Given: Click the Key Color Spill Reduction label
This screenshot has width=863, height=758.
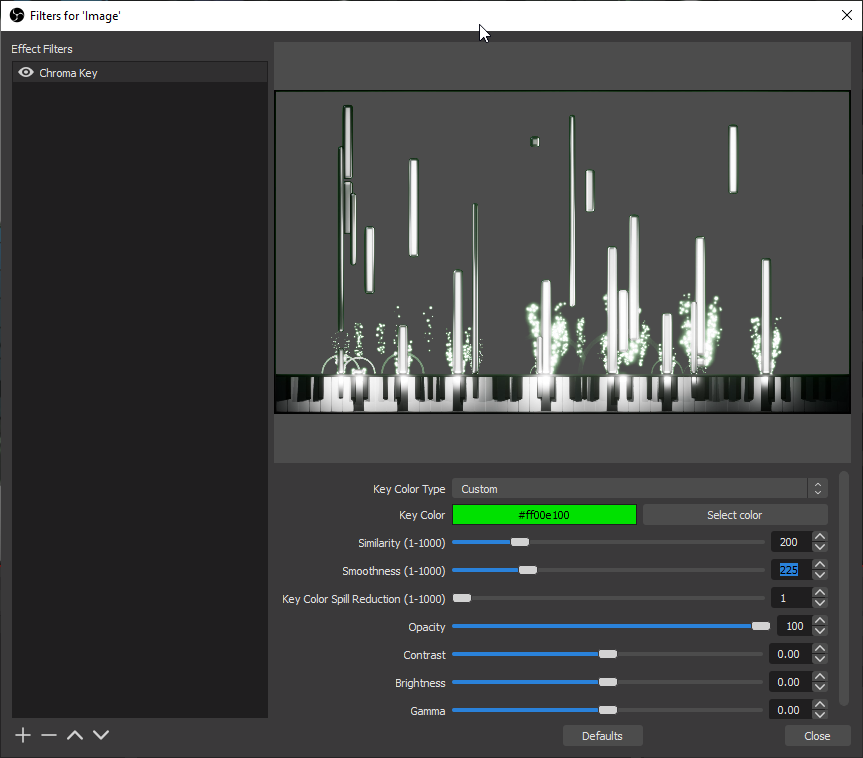Looking at the screenshot, I should coord(364,599).
